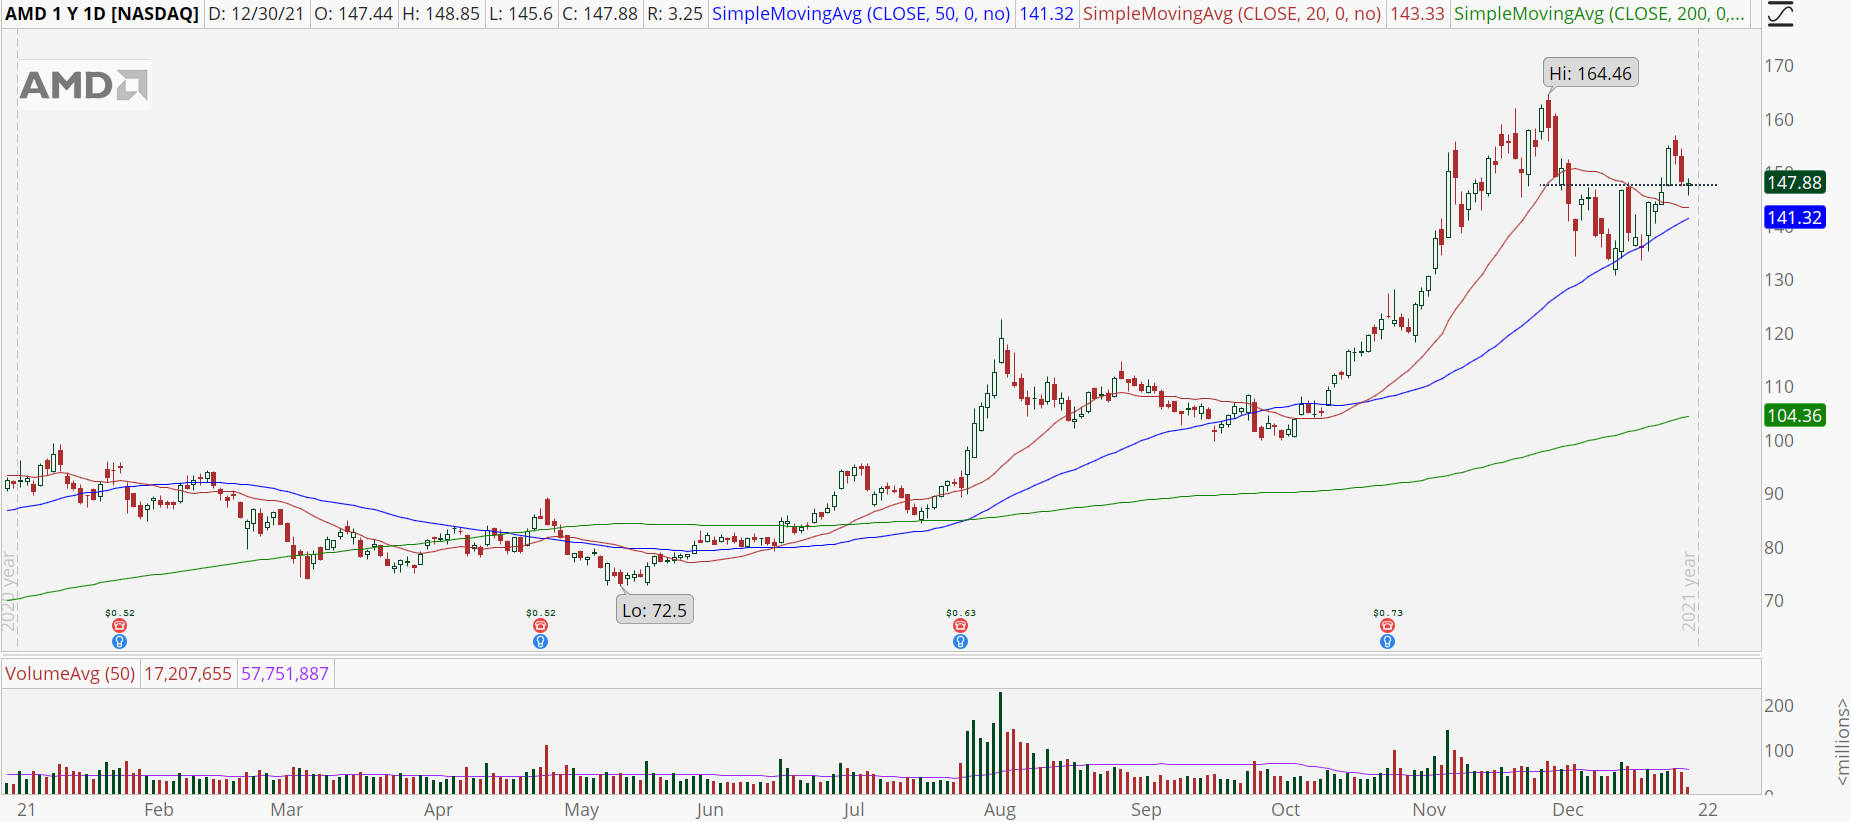Open the VolumeAvg (50) study label
This screenshot has width=1851, height=822.
70,674
